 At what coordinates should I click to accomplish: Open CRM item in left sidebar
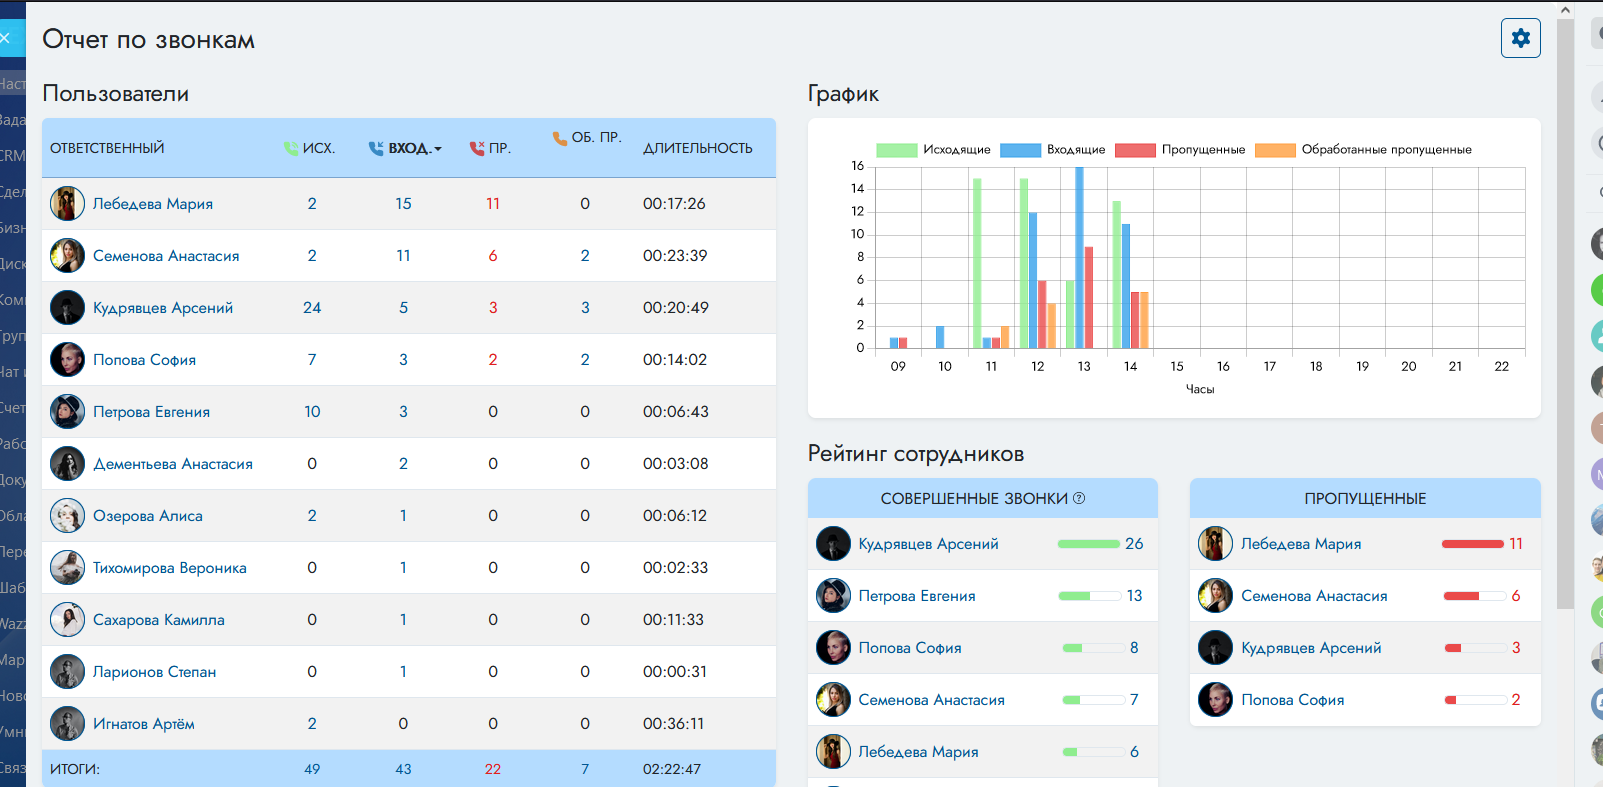coord(12,156)
